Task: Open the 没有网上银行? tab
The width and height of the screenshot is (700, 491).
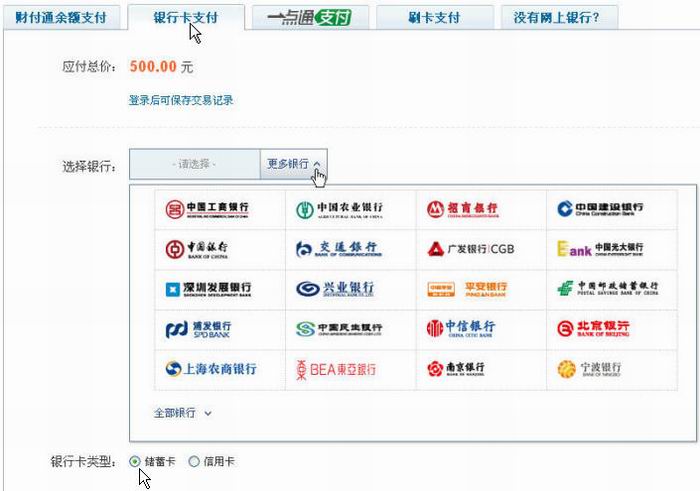Action: click(559, 18)
